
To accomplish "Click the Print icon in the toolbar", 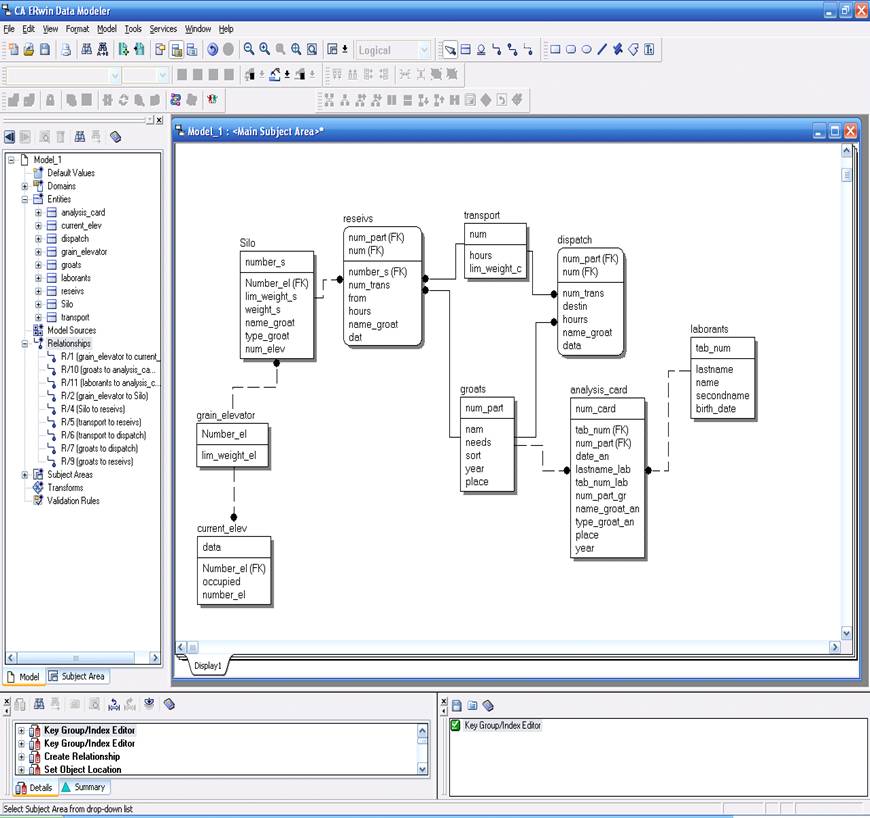I will (x=67, y=49).
